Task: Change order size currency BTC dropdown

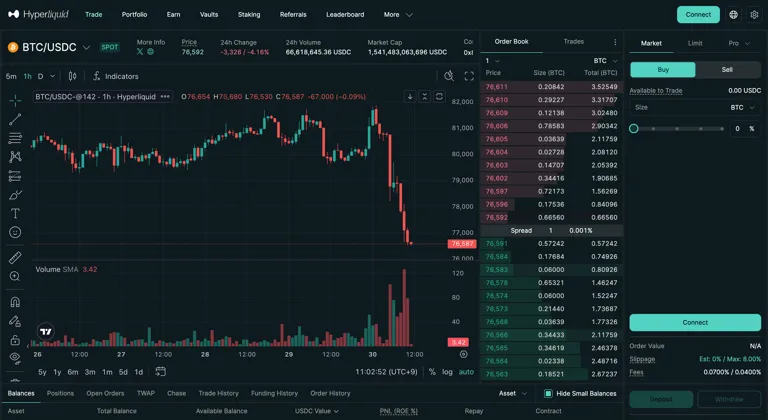Action: [x=743, y=107]
